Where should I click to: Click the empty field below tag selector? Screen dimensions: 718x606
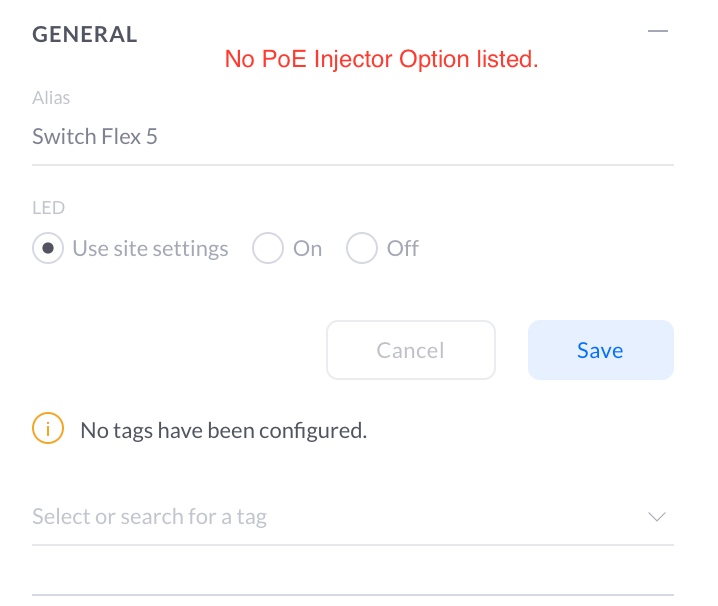point(352,572)
